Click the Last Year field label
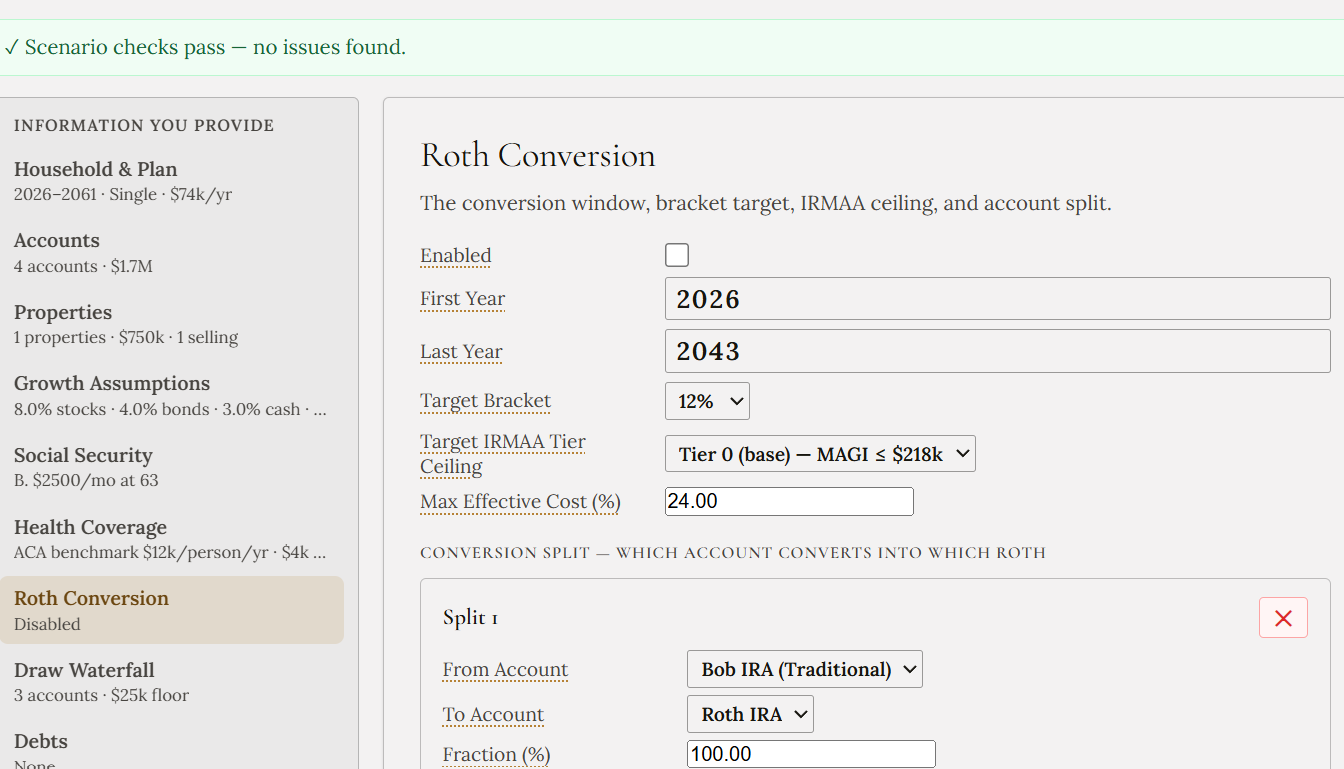Screen dimensions: 1344x769 (x=461, y=351)
